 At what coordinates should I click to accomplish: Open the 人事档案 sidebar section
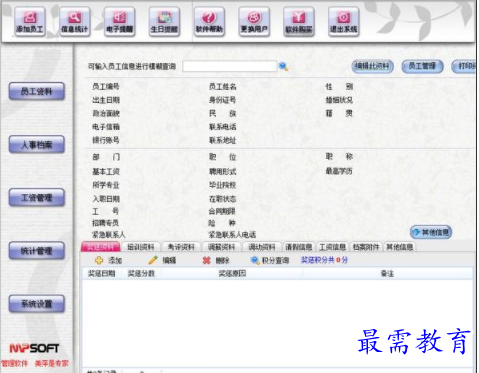[x=37, y=145]
